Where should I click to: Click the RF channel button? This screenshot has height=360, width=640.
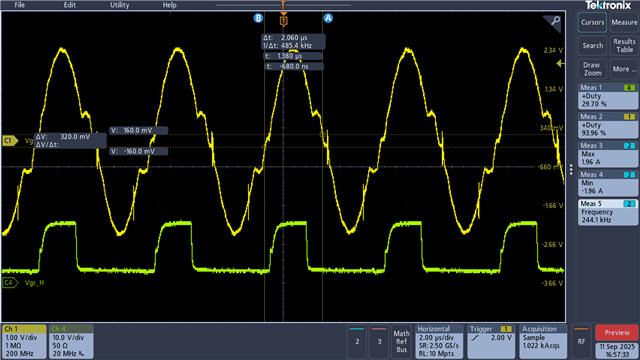click(581, 341)
